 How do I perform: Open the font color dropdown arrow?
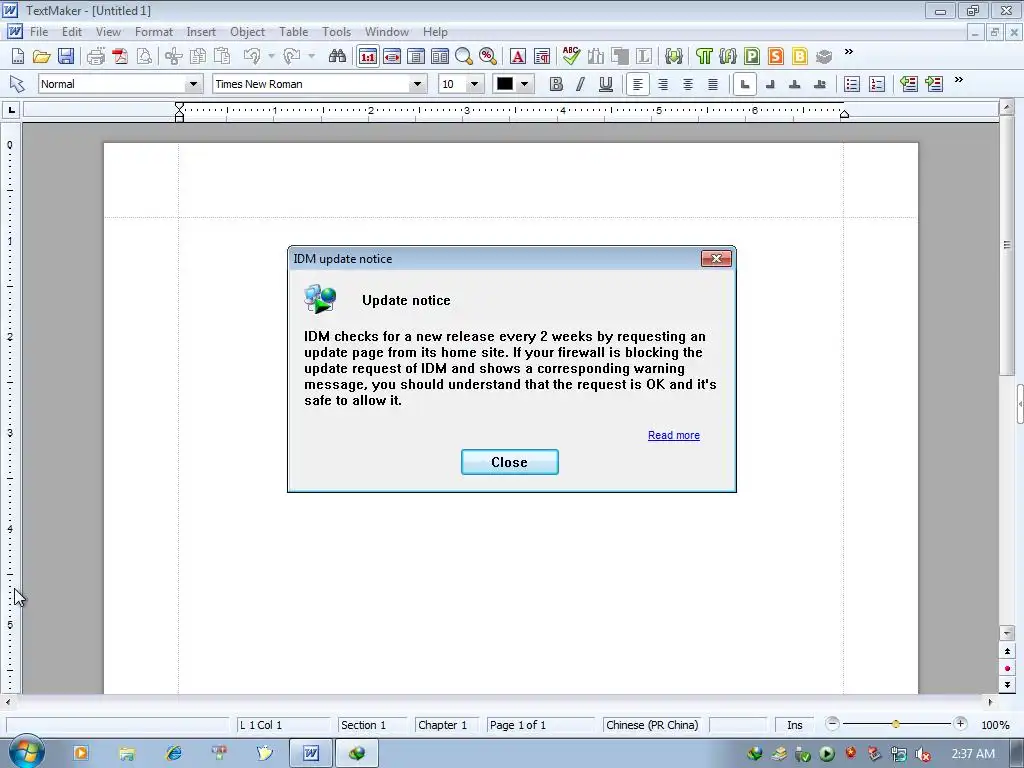coord(524,84)
